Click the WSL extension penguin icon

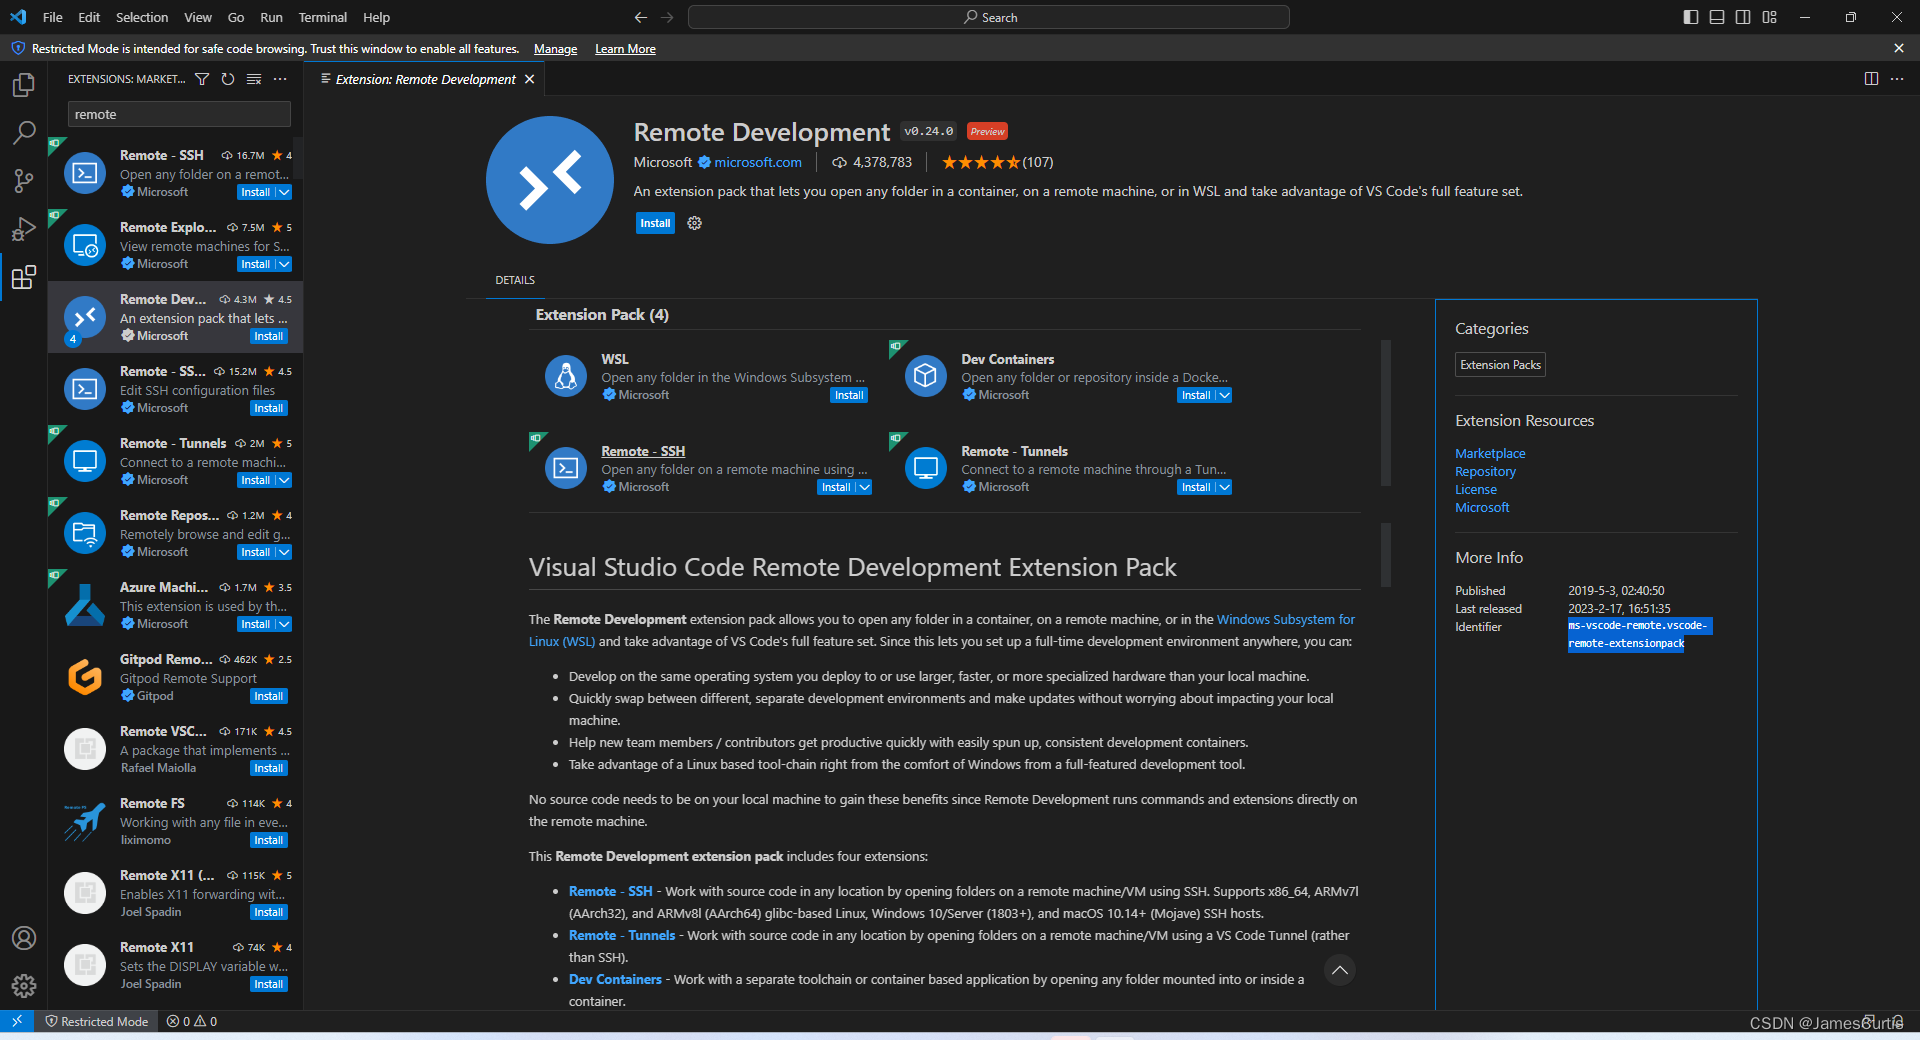(x=566, y=376)
